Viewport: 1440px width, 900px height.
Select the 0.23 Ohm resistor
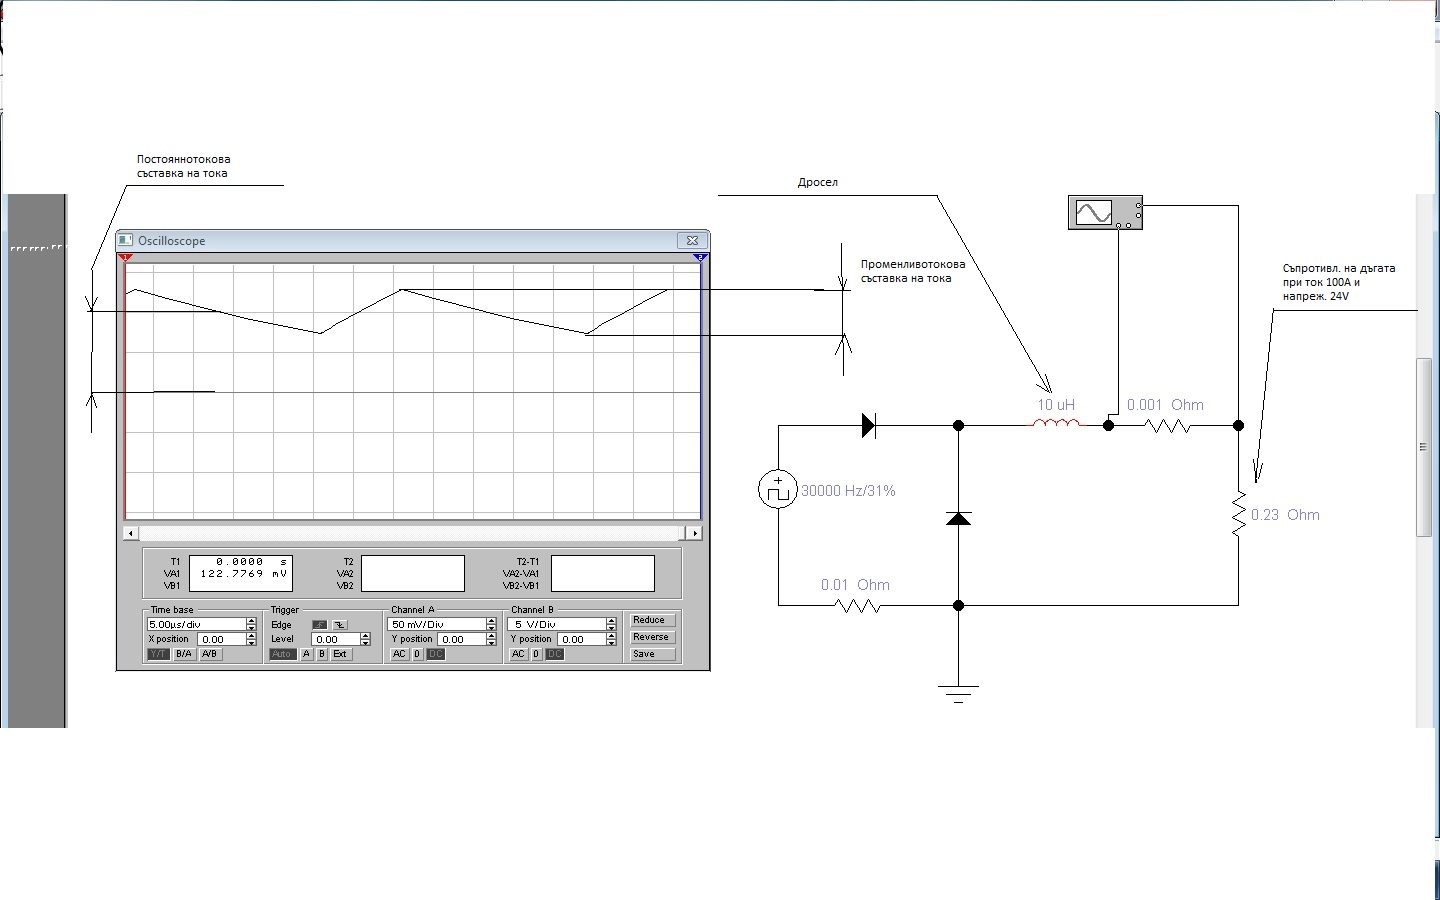click(x=1238, y=514)
